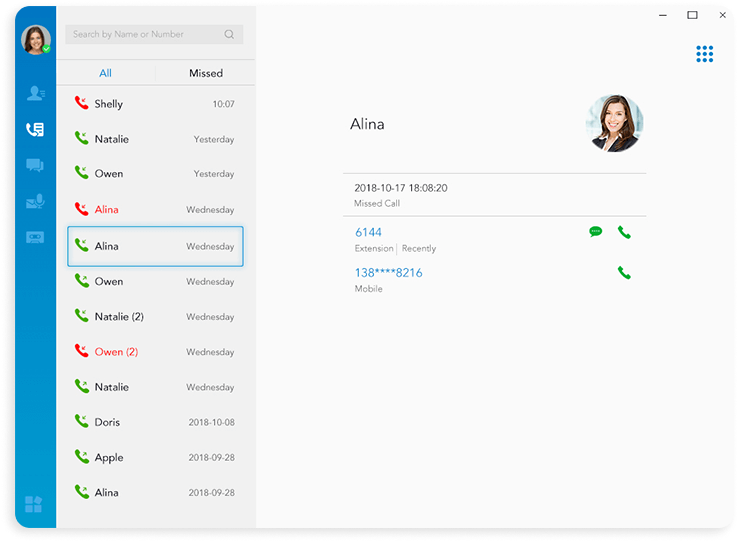Viewport: 739px width, 542px height.
Task: Click Alina's large profile photo
Action: (x=614, y=124)
